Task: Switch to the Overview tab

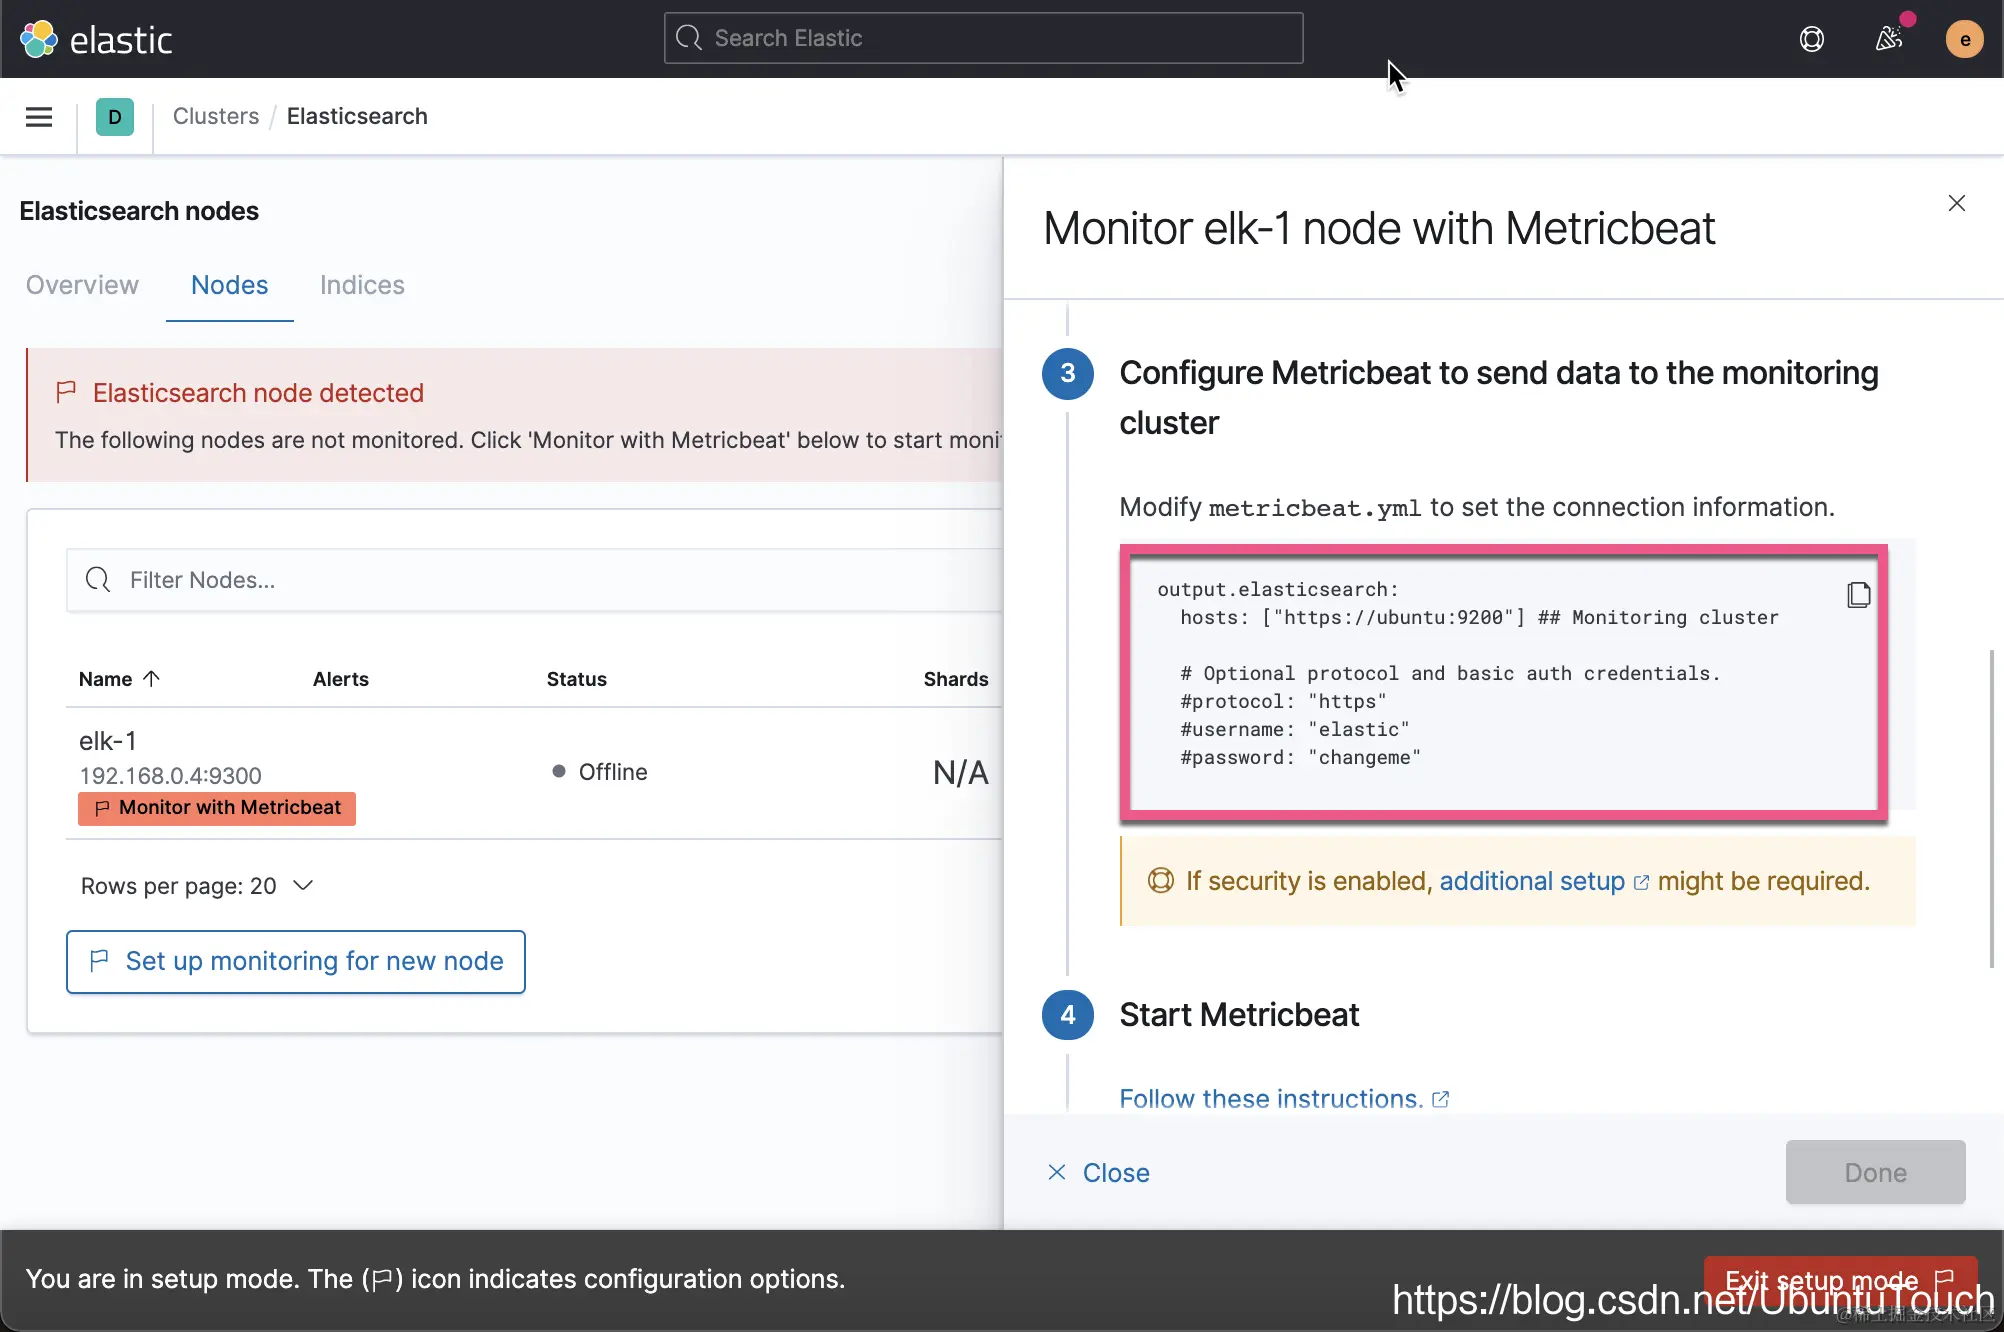Action: coord(82,285)
